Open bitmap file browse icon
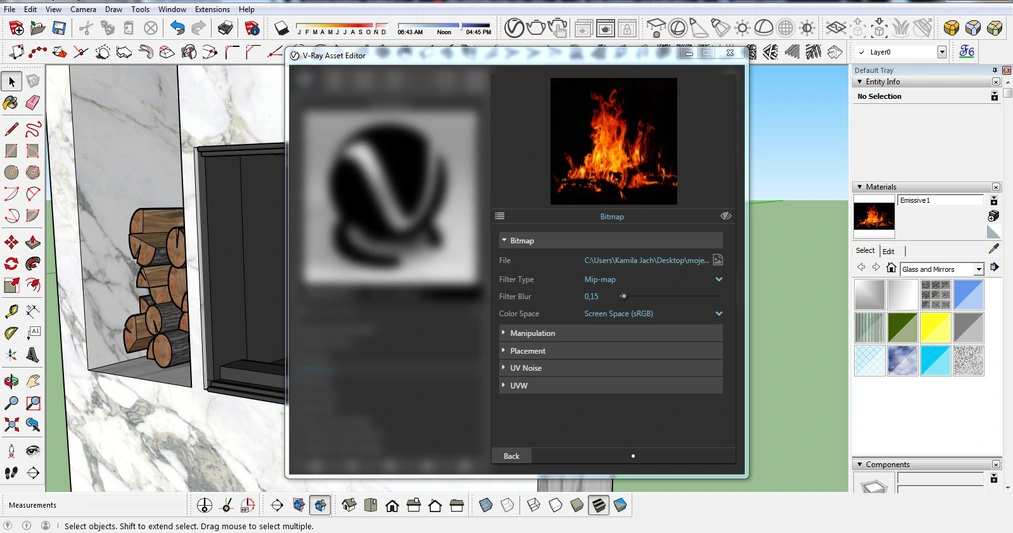 tap(718, 260)
